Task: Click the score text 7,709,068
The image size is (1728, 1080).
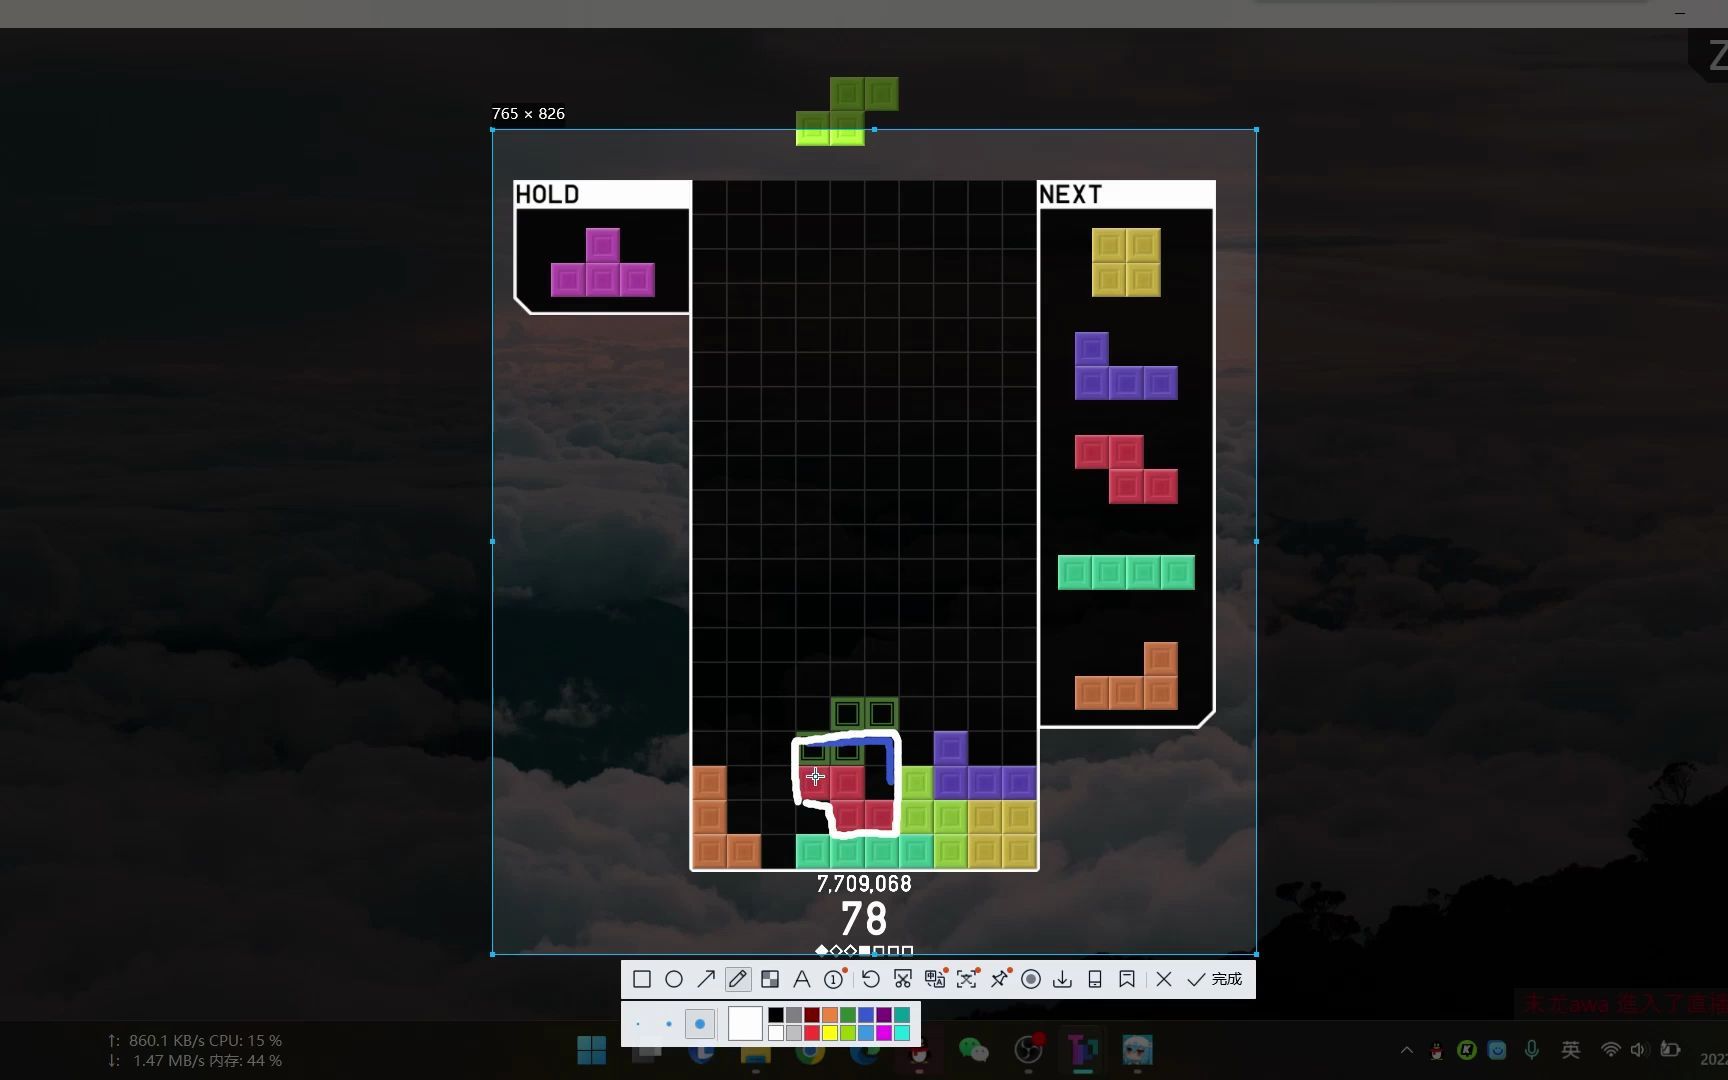Action: coord(864,884)
